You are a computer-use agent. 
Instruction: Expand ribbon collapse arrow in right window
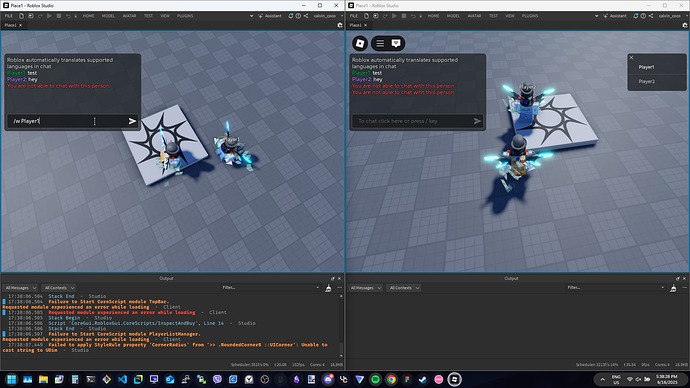pyautogui.click(x=596, y=16)
